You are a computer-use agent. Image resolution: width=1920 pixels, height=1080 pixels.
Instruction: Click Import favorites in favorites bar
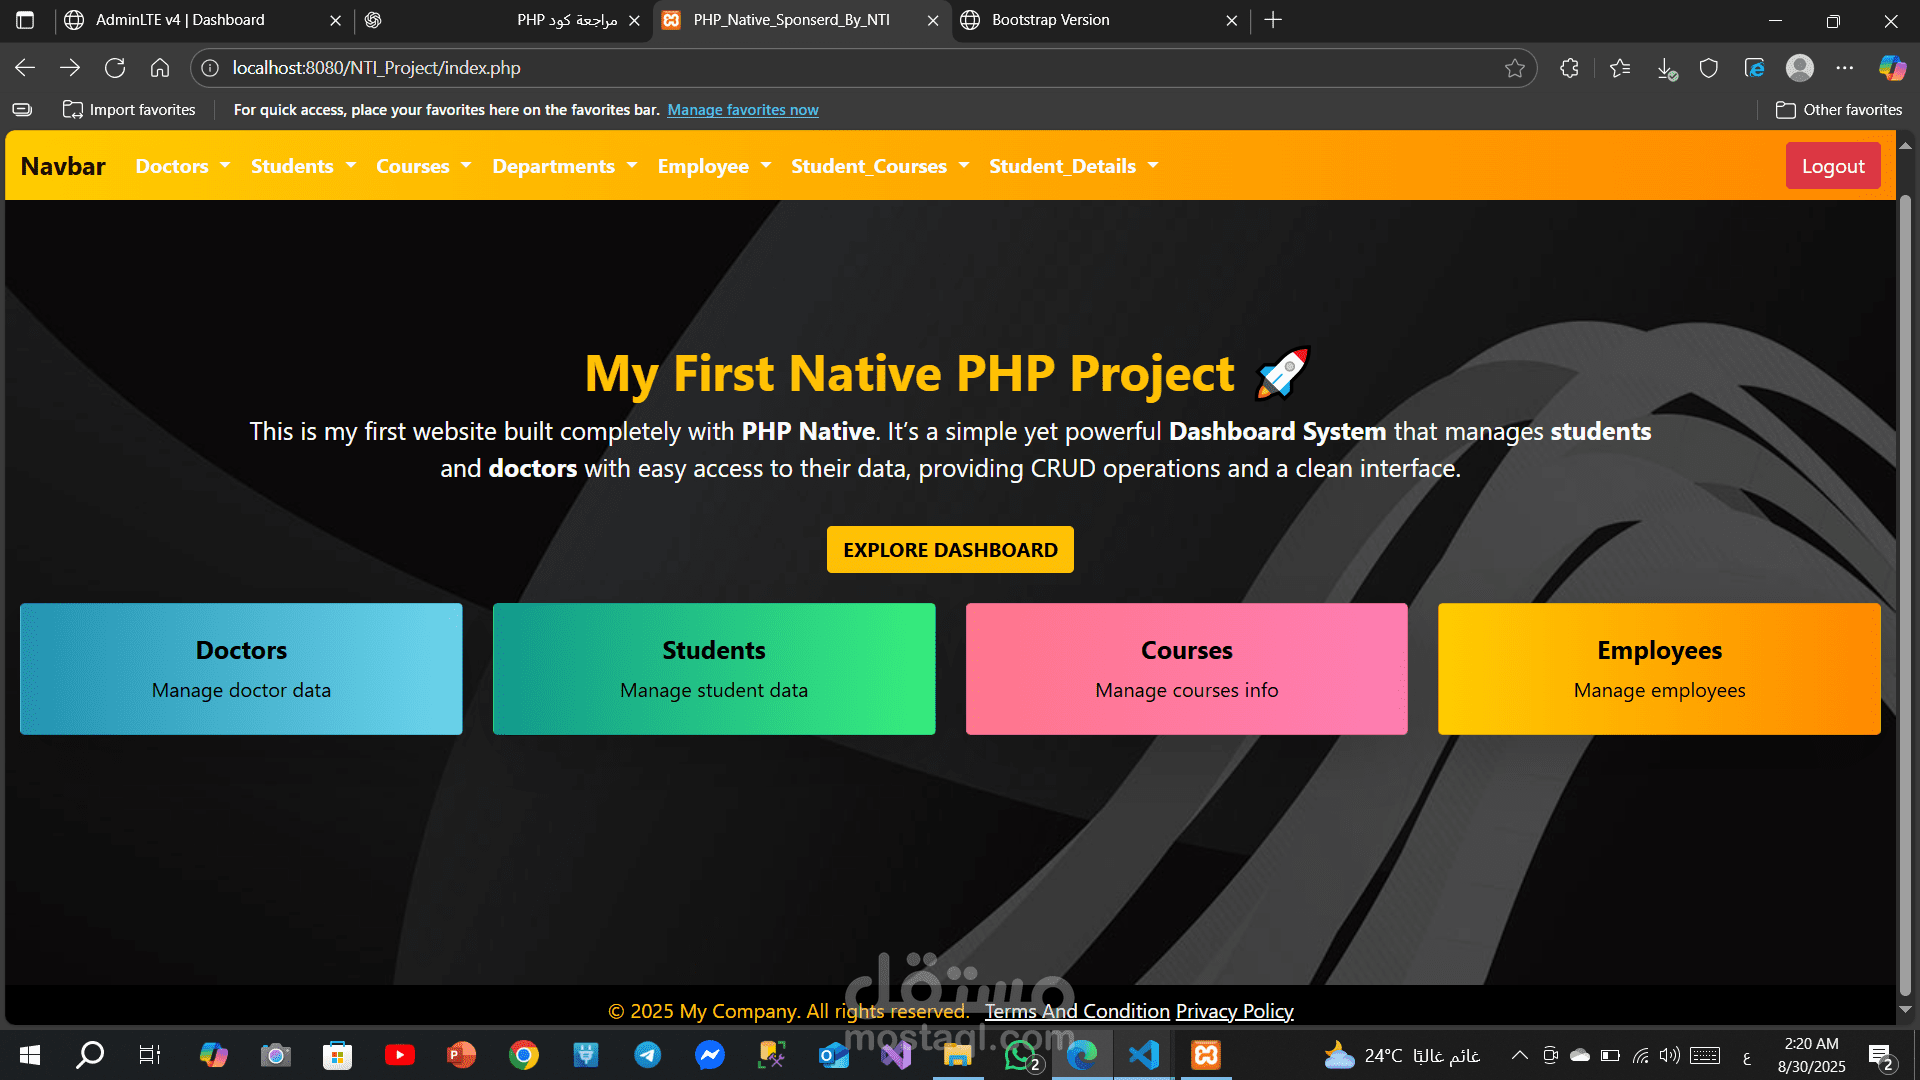[129, 110]
